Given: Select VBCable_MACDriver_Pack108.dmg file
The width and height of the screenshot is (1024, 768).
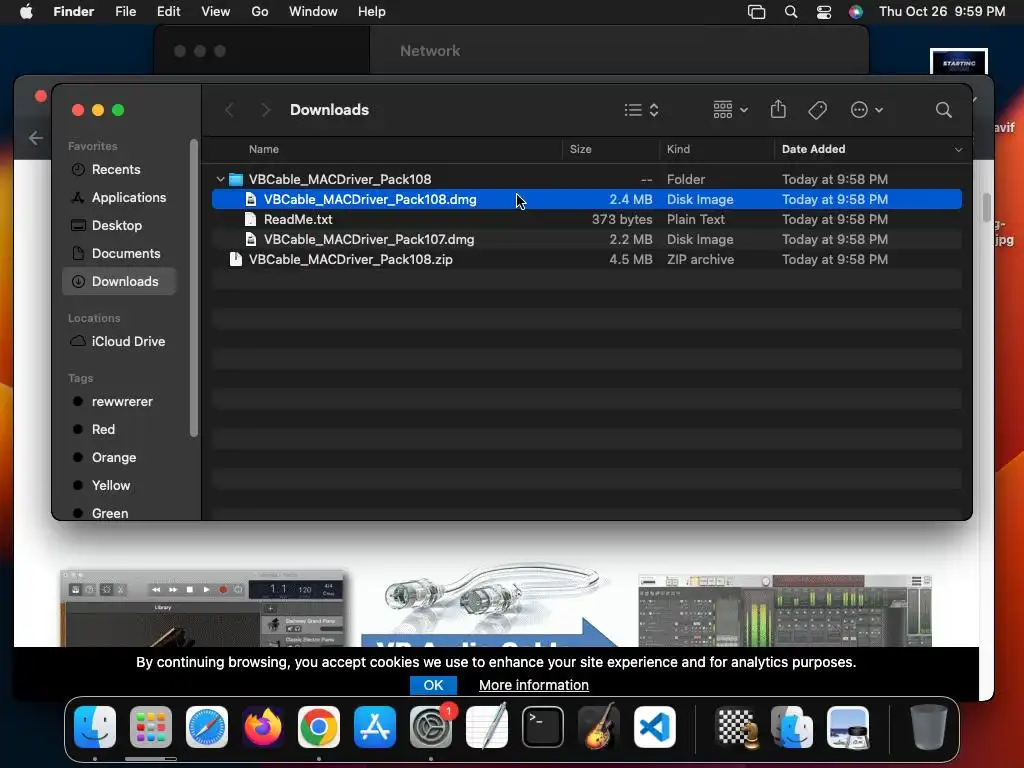Looking at the screenshot, I should click(x=586, y=199).
